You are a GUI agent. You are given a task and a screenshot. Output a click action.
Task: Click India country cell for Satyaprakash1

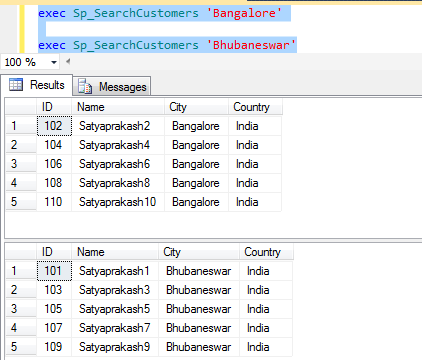pos(266,271)
